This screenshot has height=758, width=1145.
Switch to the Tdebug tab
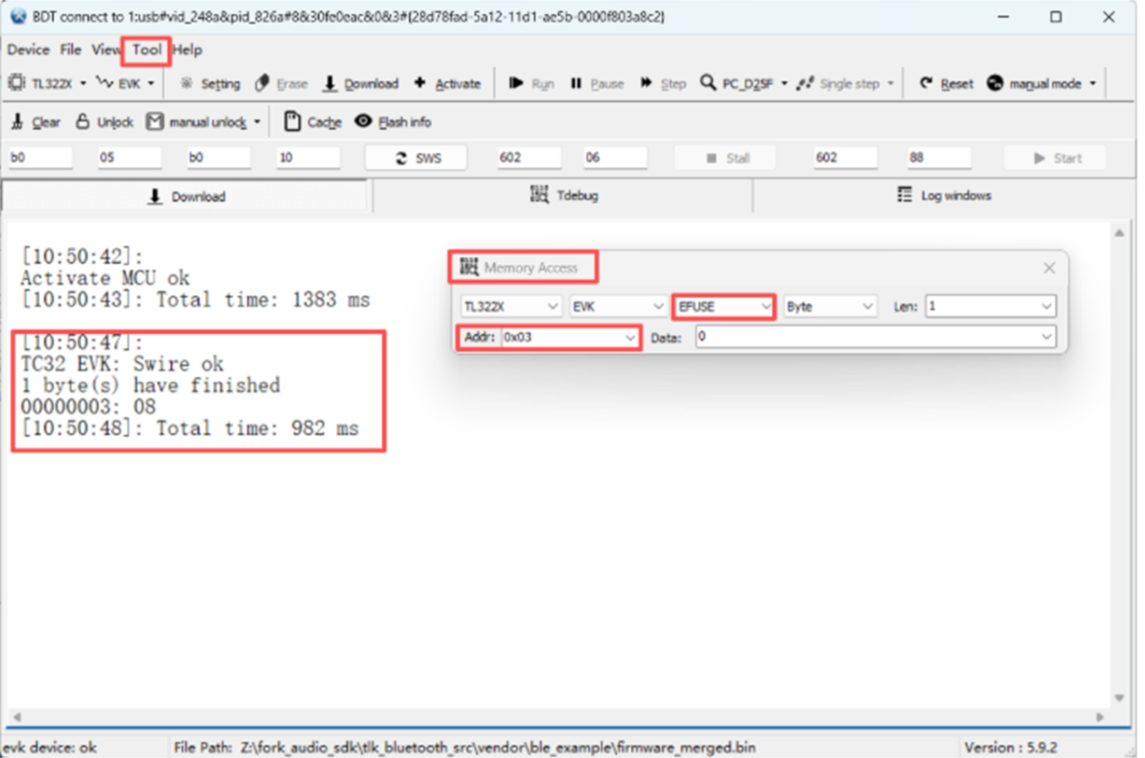(x=564, y=196)
